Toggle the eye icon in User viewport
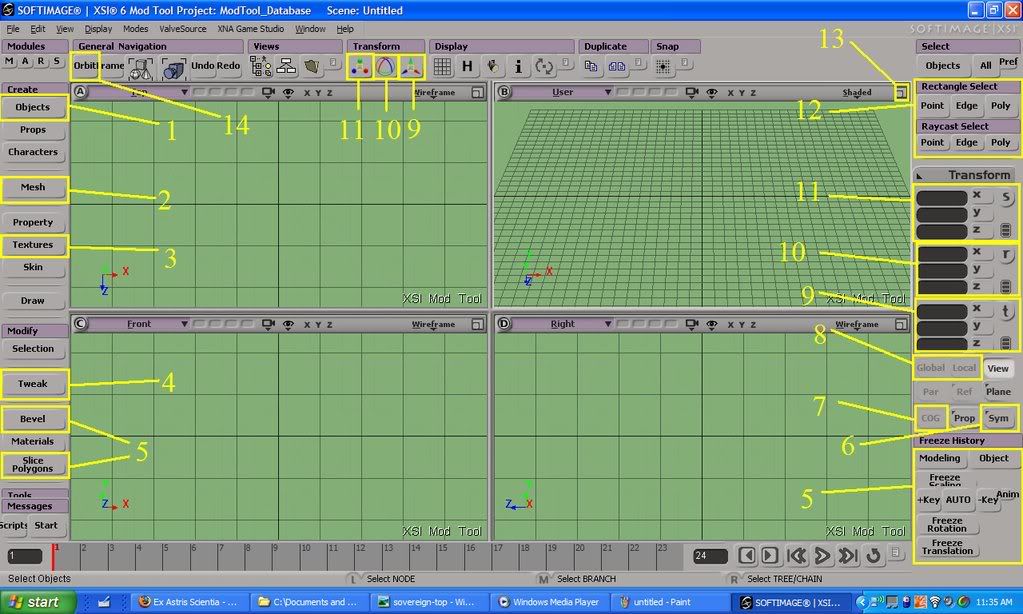The image size is (1023, 614). click(712, 93)
